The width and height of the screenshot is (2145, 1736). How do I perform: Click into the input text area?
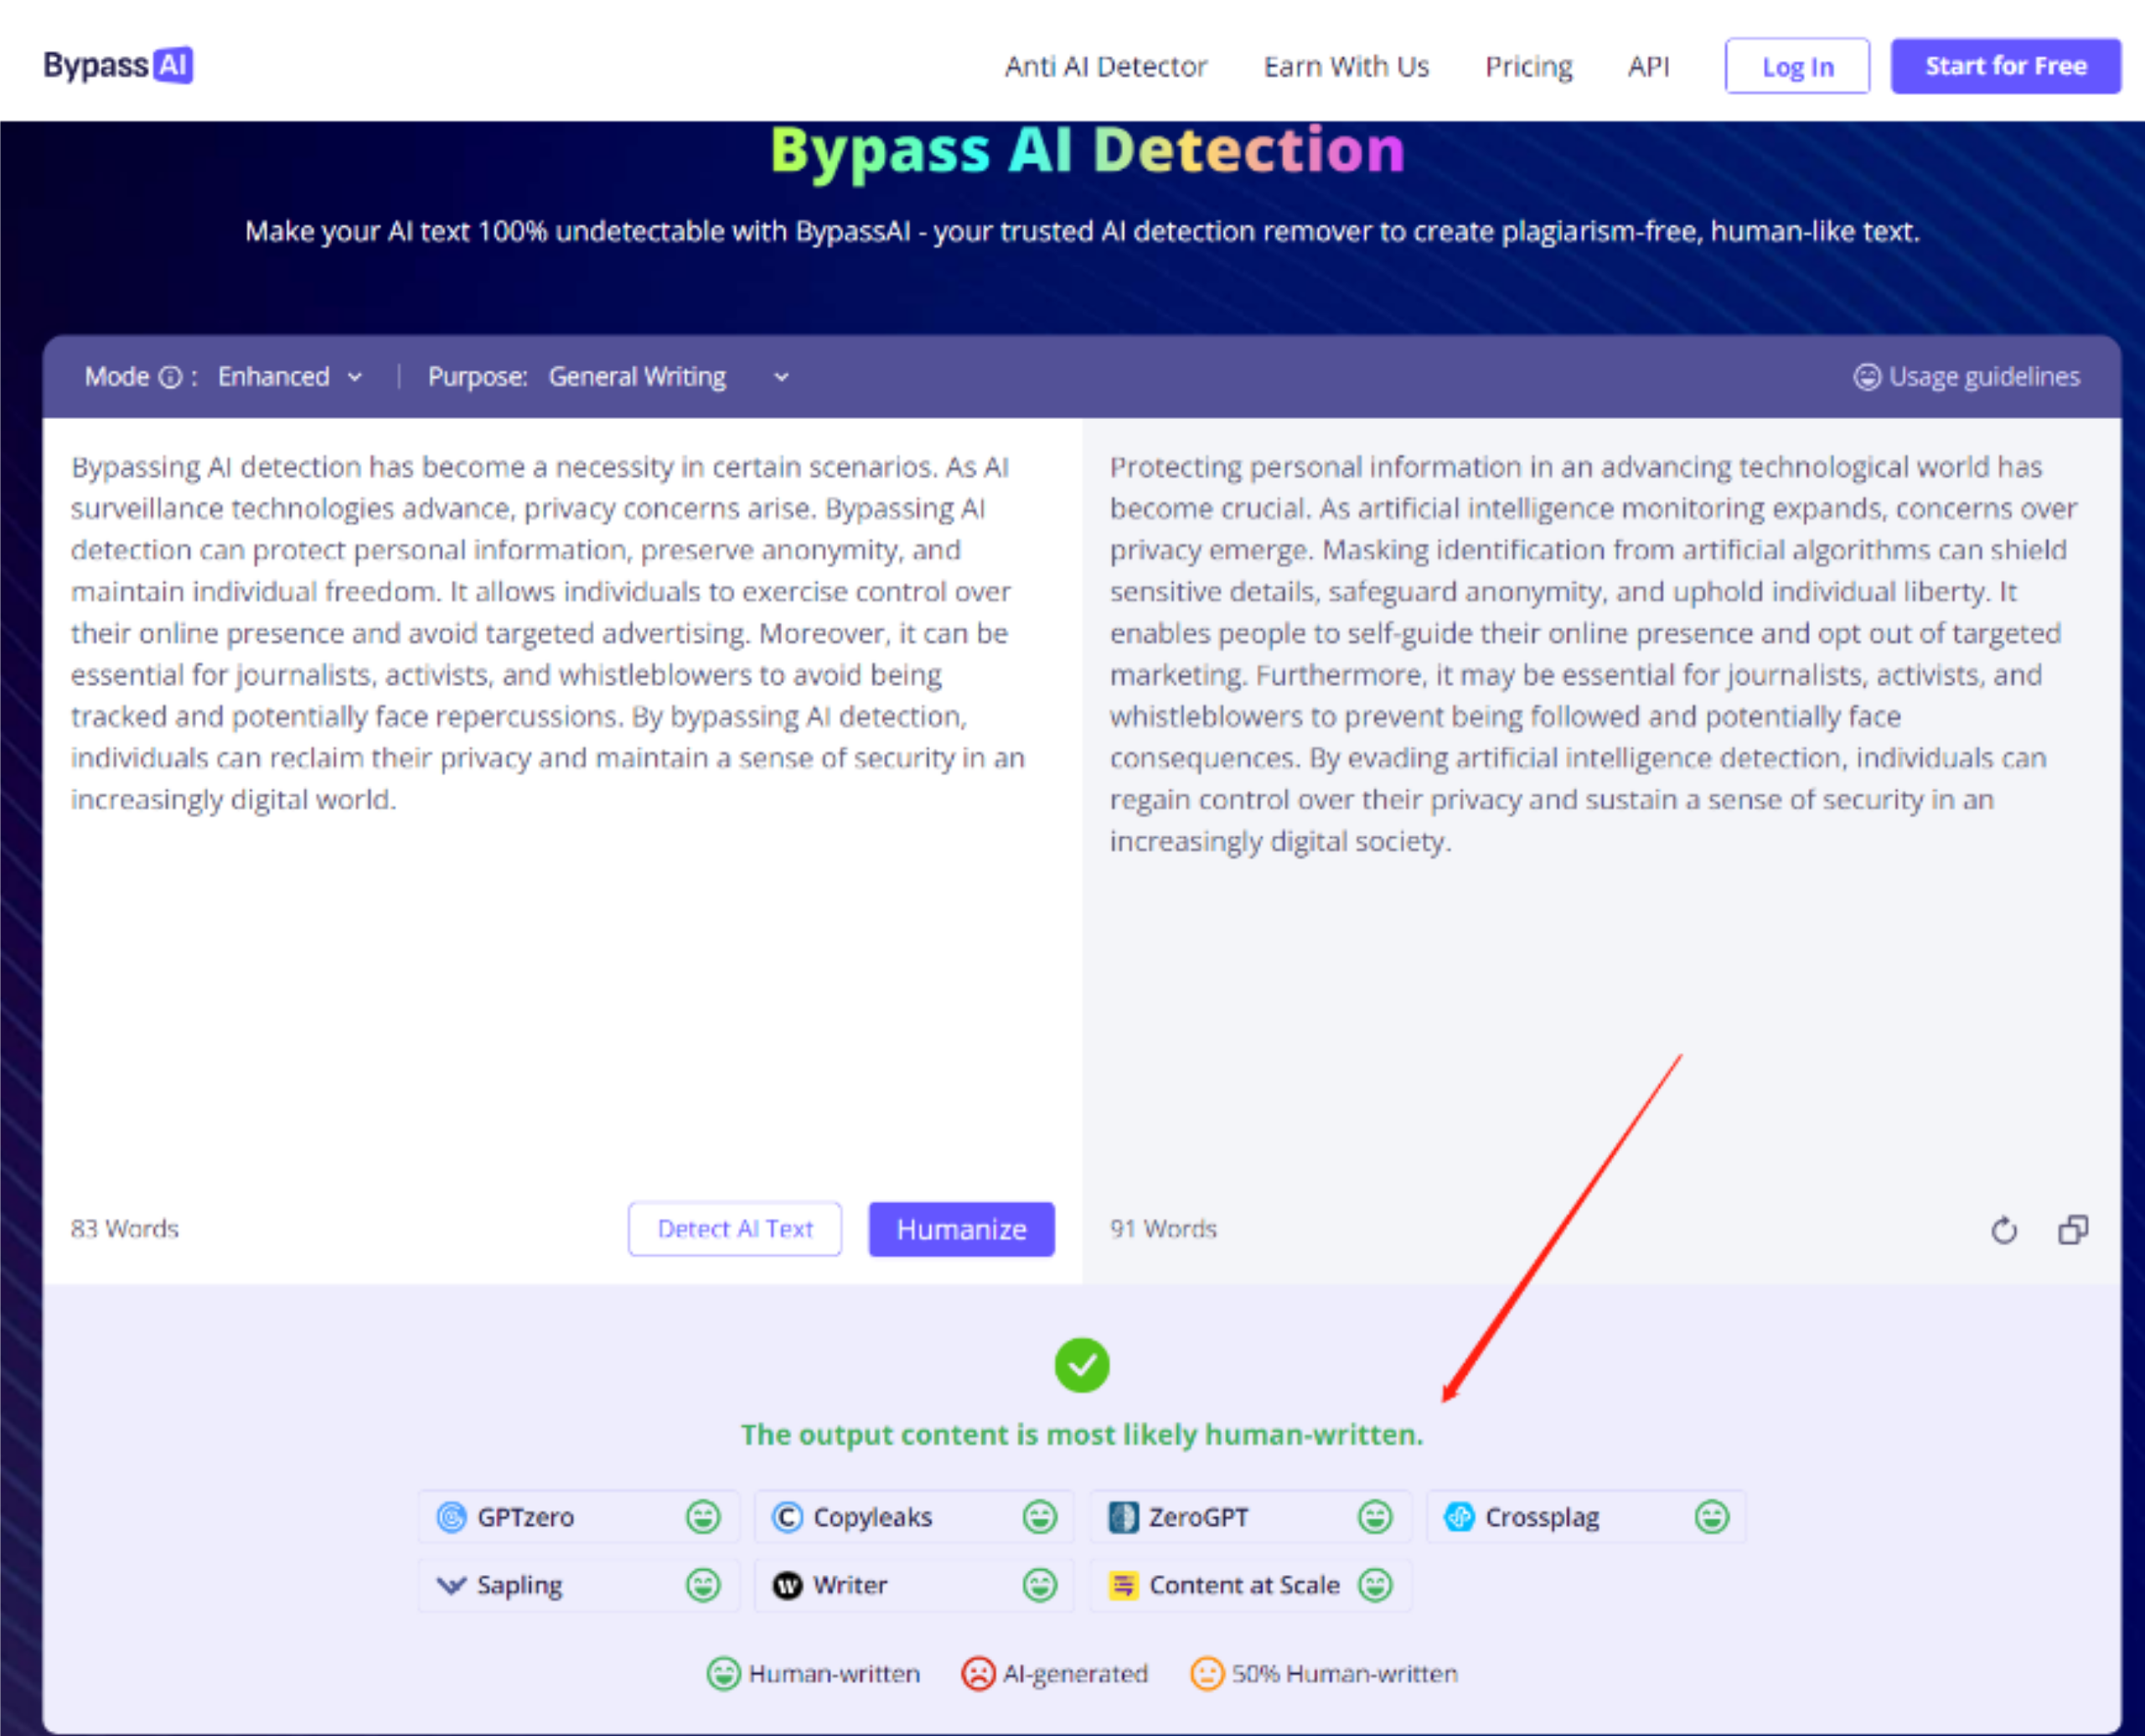click(x=562, y=800)
